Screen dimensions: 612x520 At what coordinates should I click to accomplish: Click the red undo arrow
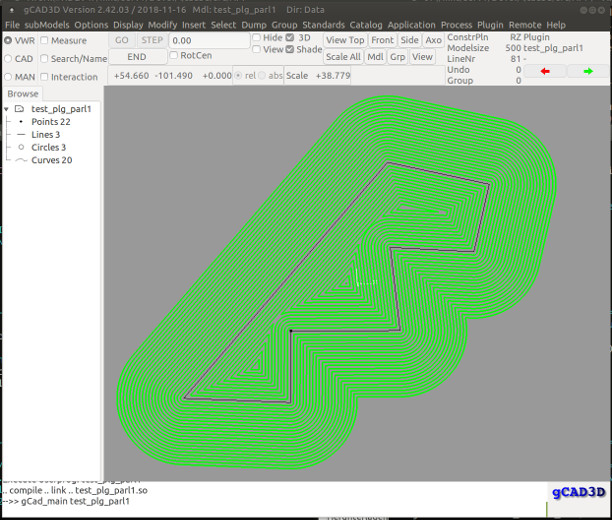pyautogui.click(x=545, y=71)
